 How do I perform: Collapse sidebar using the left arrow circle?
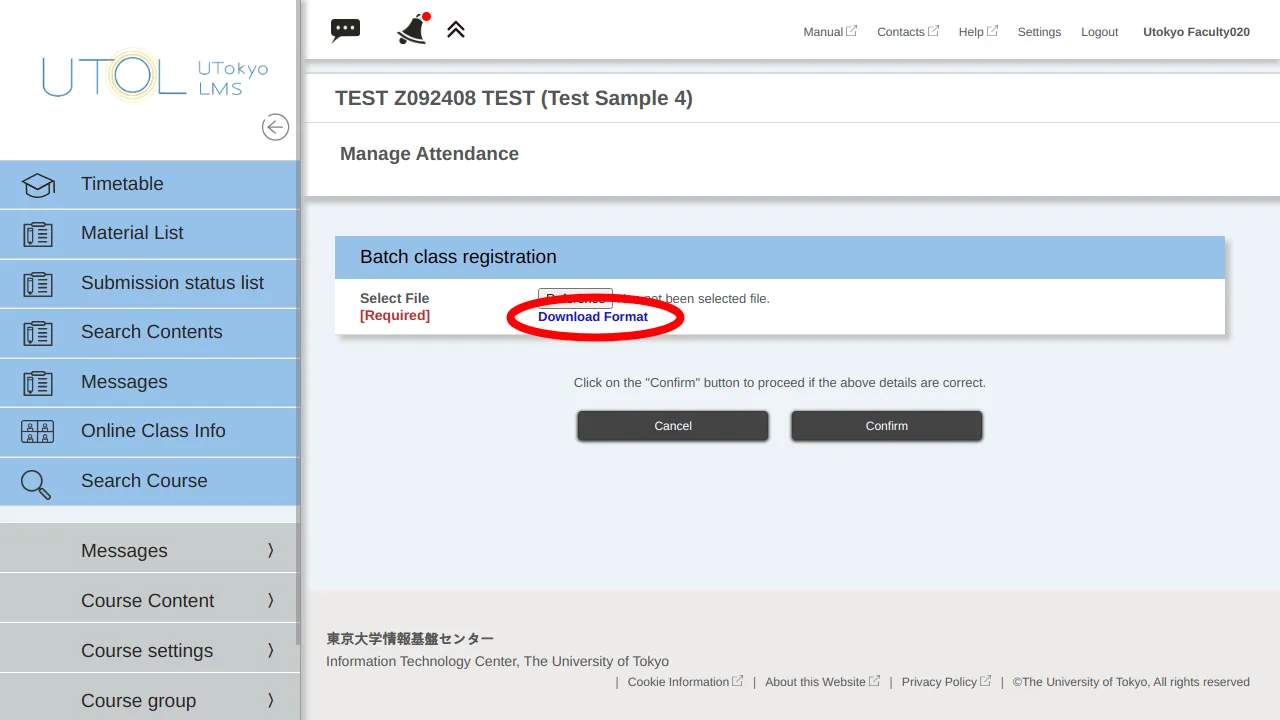coord(275,127)
